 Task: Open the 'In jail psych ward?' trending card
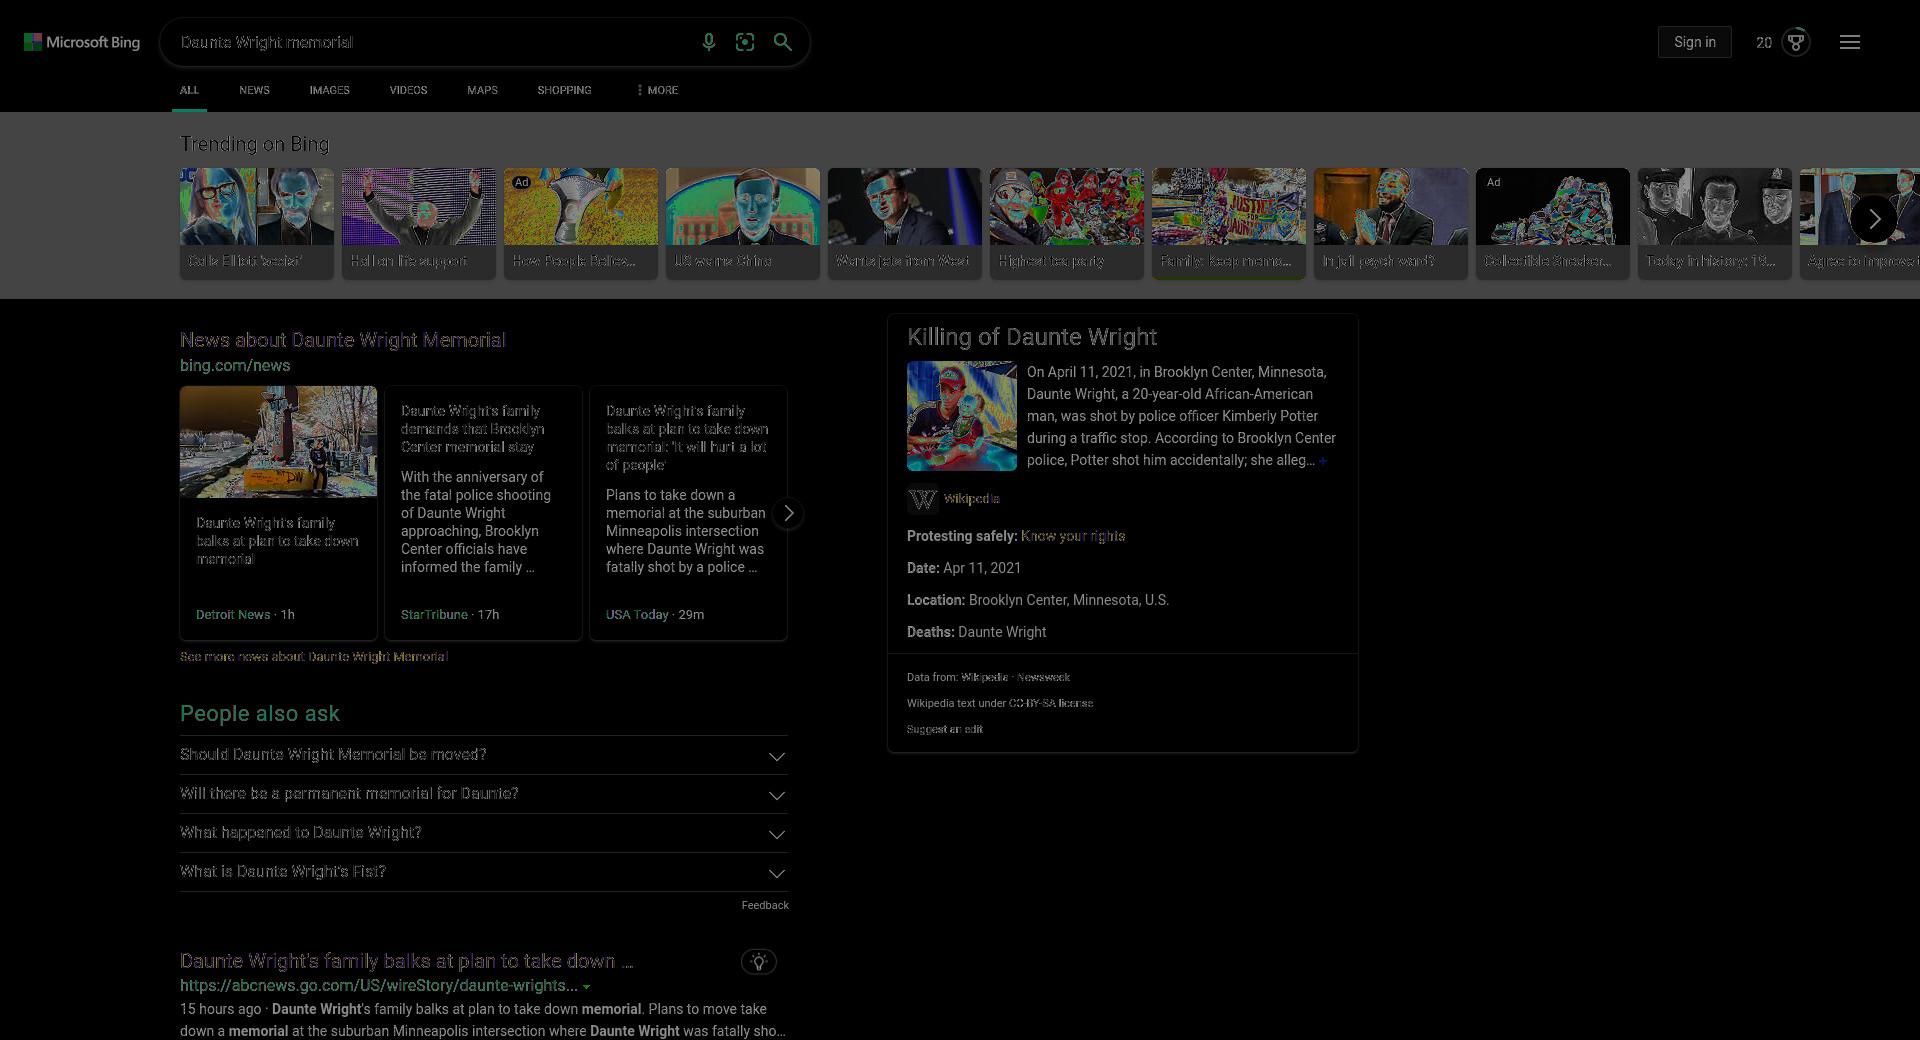click(x=1391, y=223)
